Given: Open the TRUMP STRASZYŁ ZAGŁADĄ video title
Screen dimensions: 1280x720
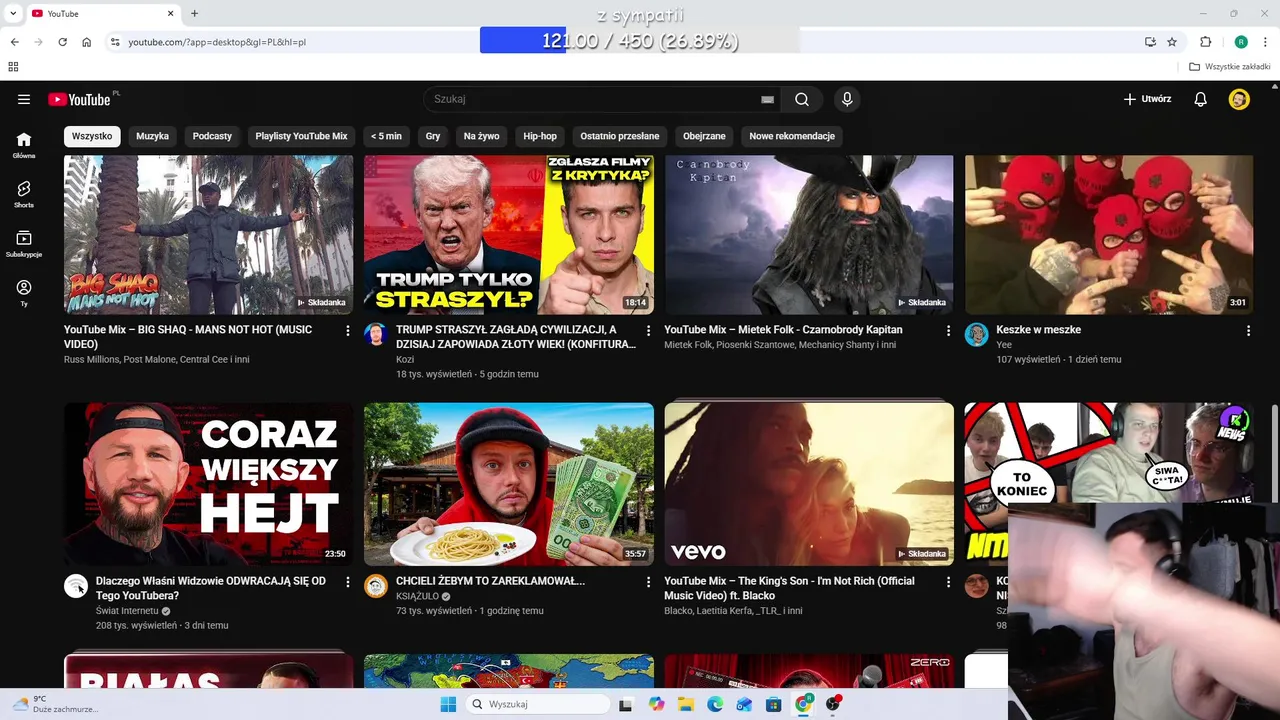Looking at the screenshot, I should click(516, 337).
